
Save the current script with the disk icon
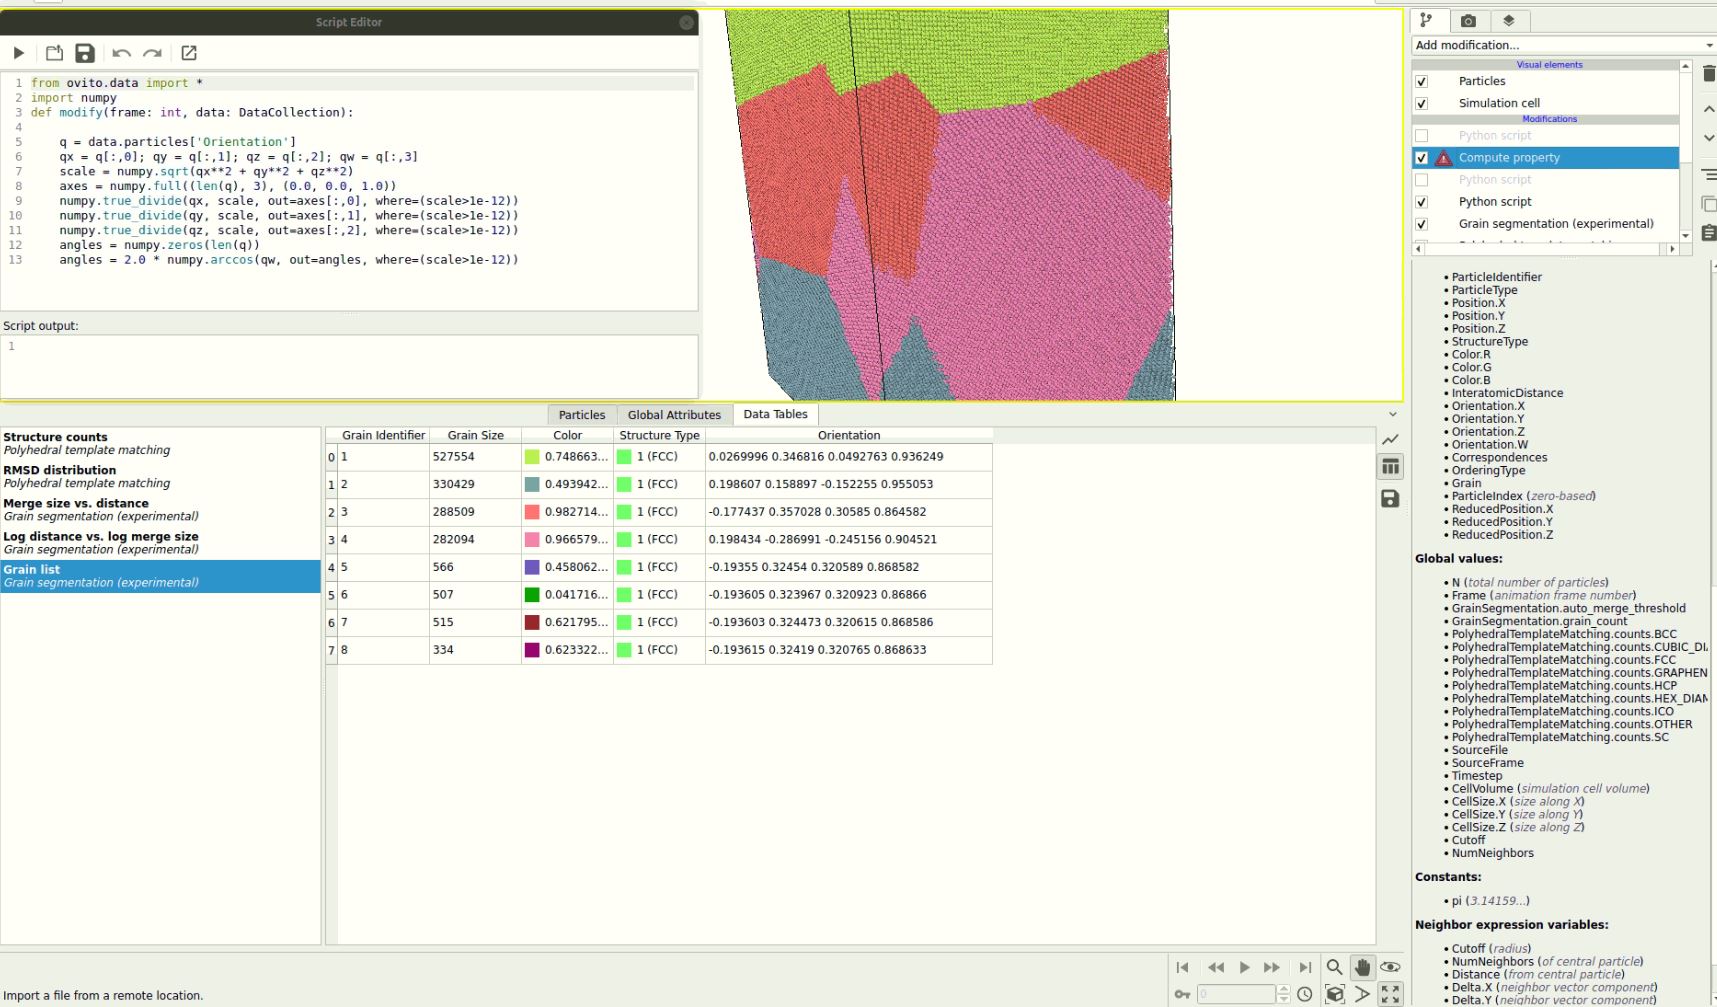click(85, 53)
